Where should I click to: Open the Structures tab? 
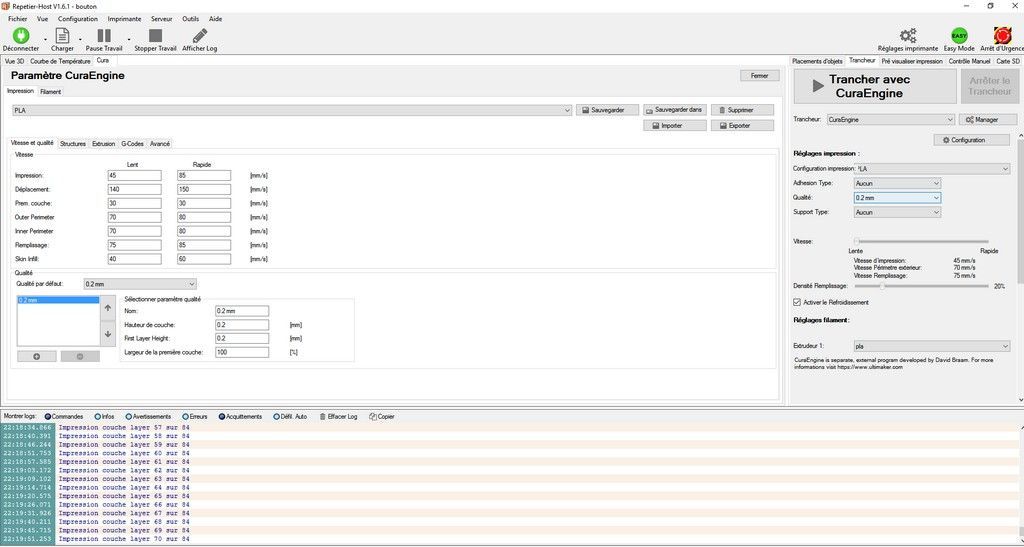pos(72,144)
